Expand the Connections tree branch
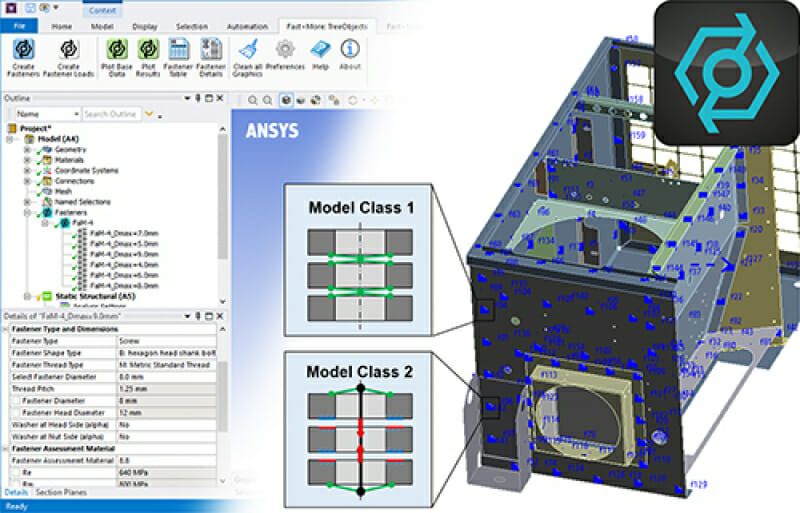The image size is (800, 513). click(28, 181)
